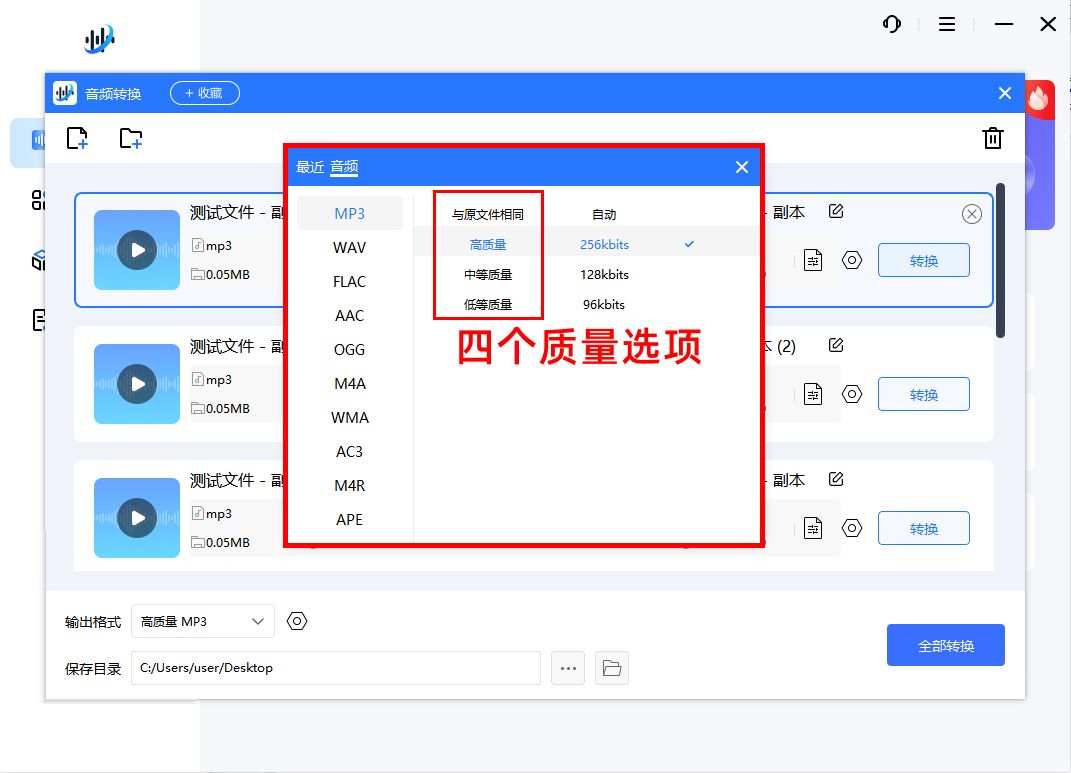Click the trash icon to clear list
The height and width of the screenshot is (773, 1071).
[992, 139]
